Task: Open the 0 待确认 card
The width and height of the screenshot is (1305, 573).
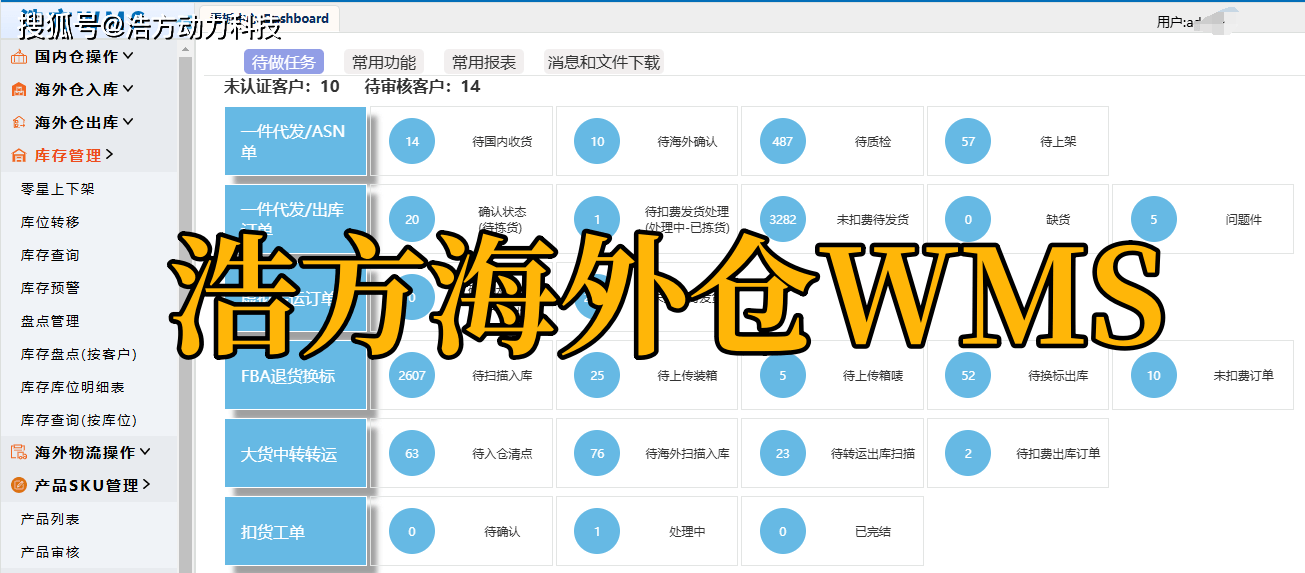Action: coord(461,531)
